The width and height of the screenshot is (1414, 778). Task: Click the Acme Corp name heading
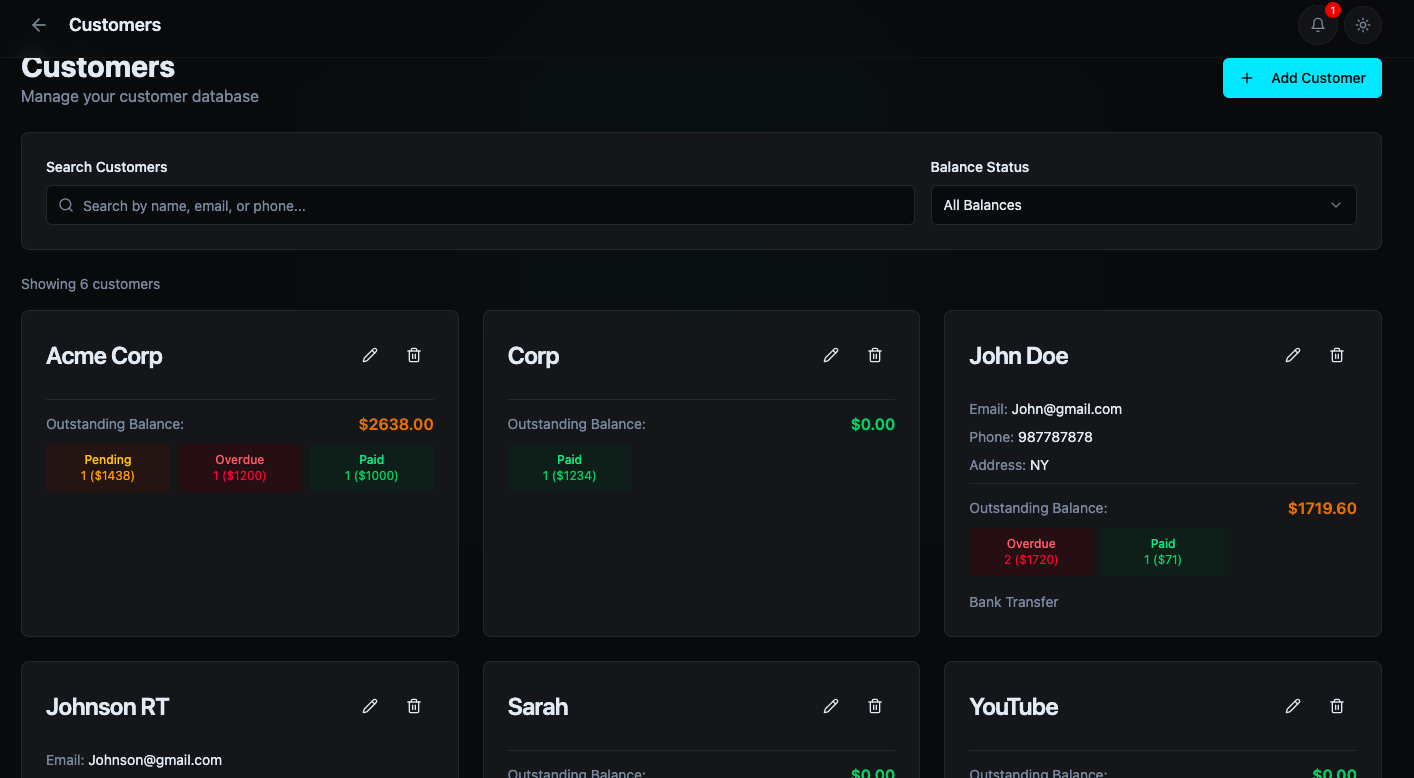104,356
